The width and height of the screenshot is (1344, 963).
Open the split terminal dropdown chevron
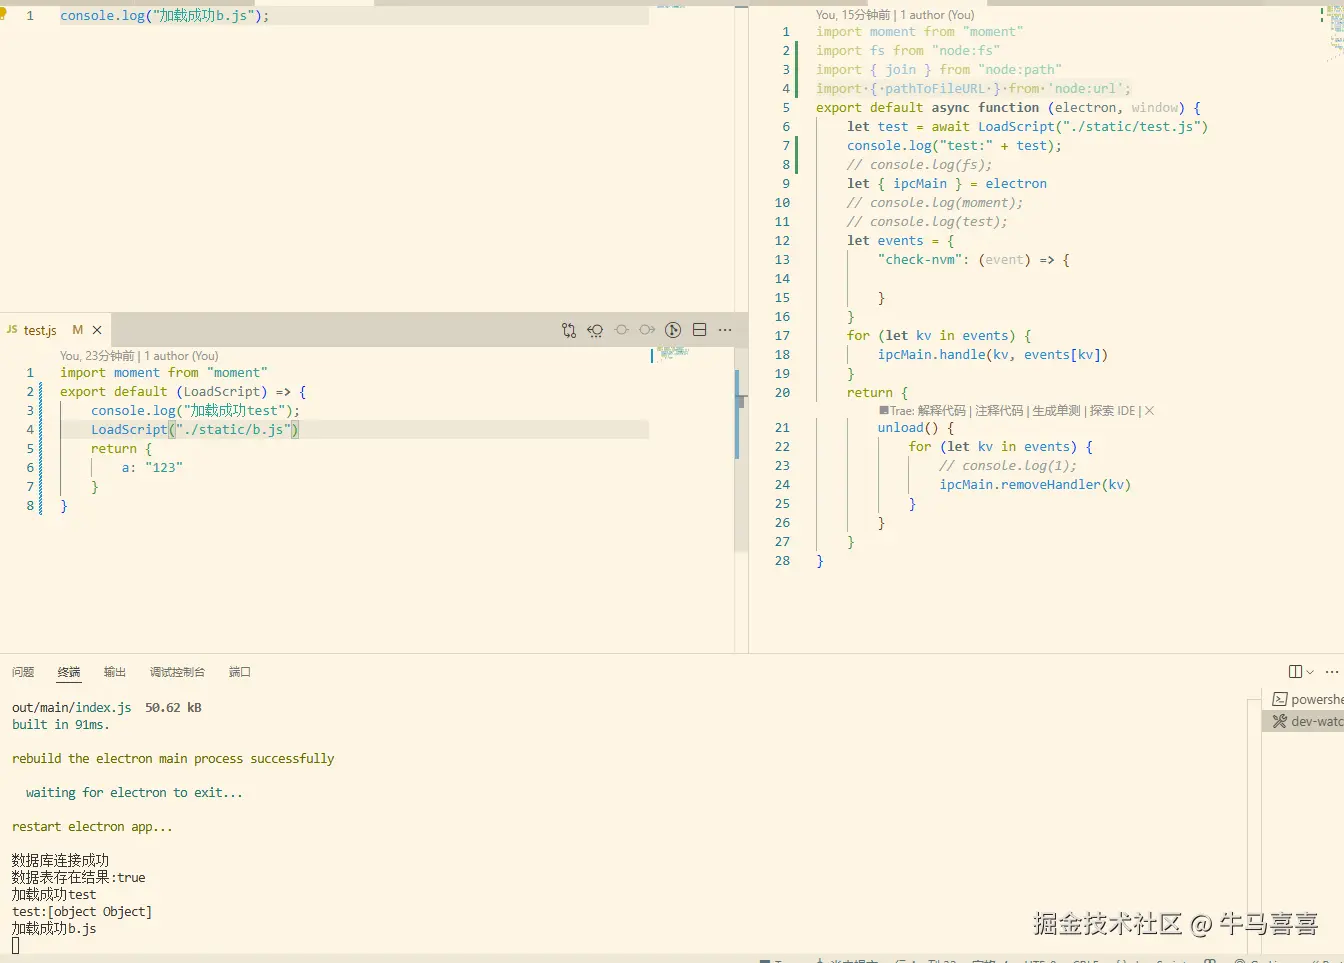coord(1310,672)
